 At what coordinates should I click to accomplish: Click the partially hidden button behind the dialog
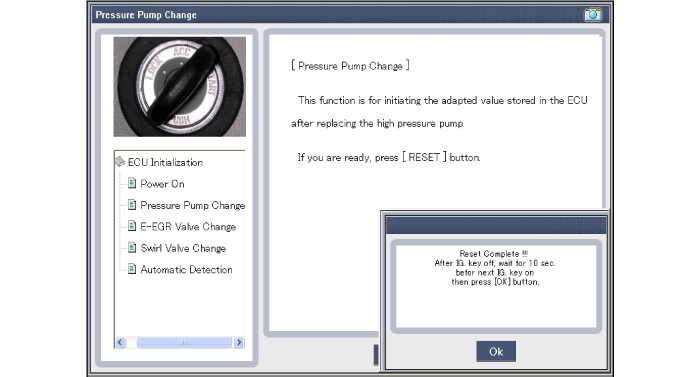(x=376, y=355)
